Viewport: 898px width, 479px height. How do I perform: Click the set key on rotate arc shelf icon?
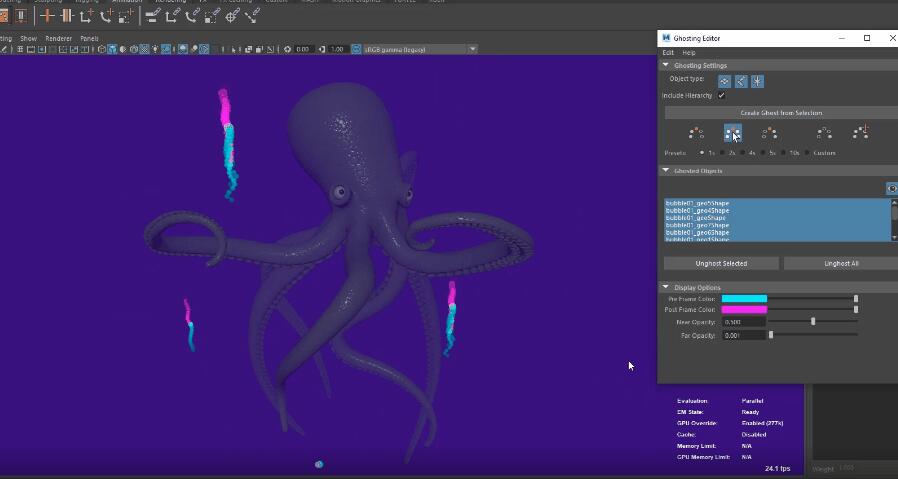point(106,16)
